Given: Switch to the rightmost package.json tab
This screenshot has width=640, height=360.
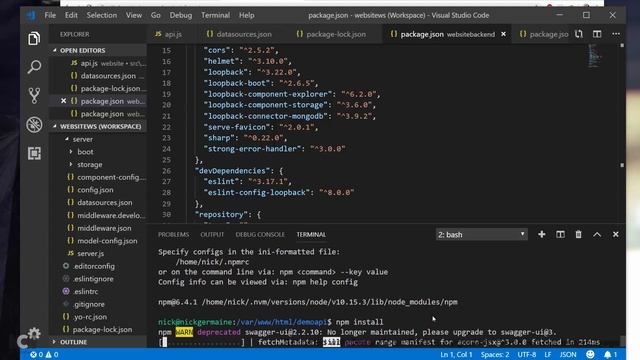Looking at the screenshot, I should (543, 34).
